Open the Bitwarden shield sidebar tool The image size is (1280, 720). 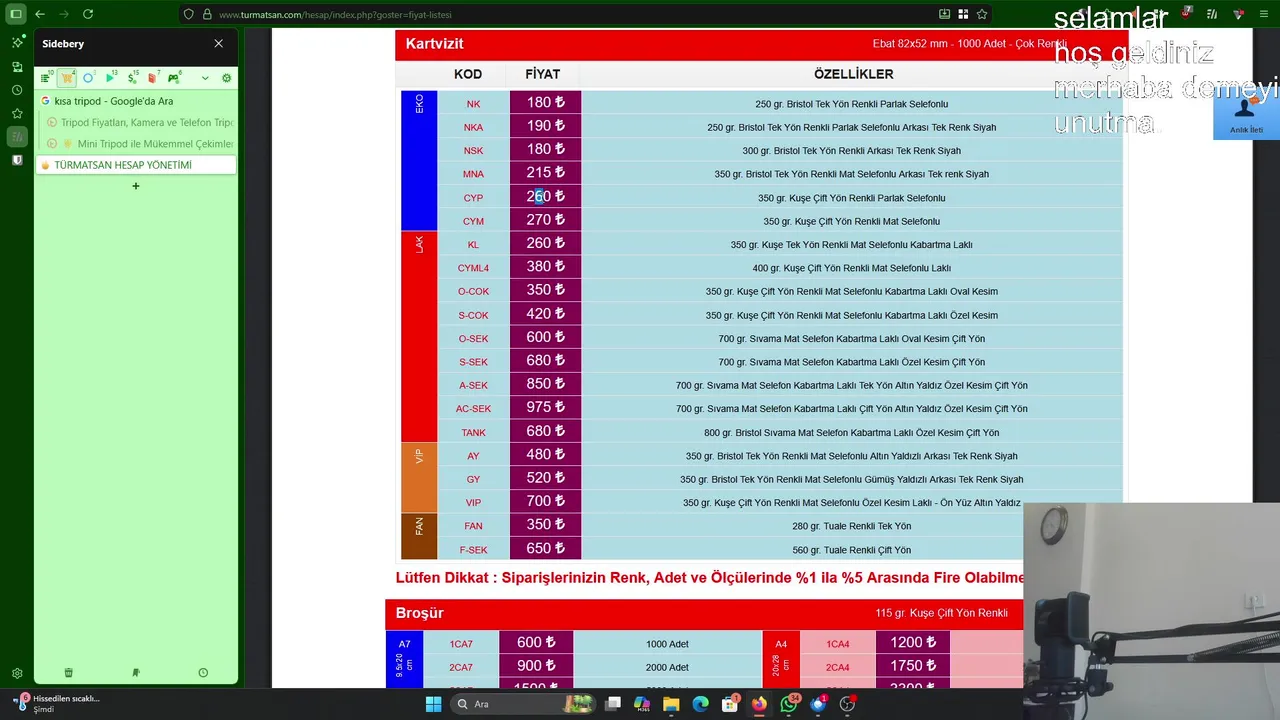(x=17, y=160)
